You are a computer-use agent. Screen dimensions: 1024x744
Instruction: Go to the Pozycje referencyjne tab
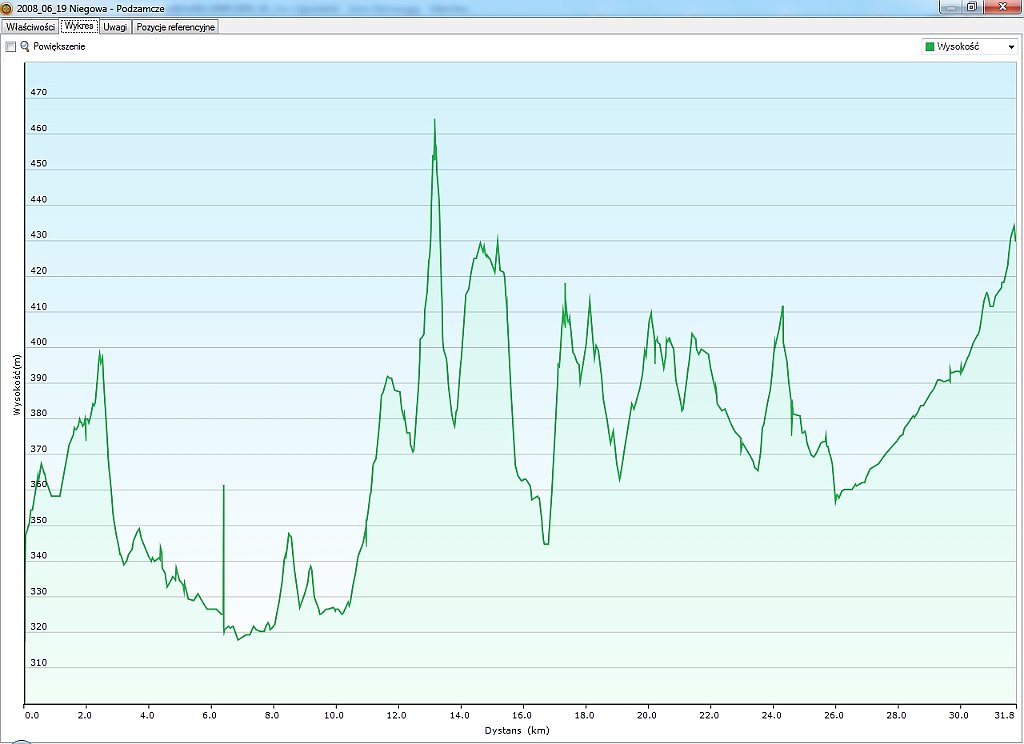[x=175, y=27]
